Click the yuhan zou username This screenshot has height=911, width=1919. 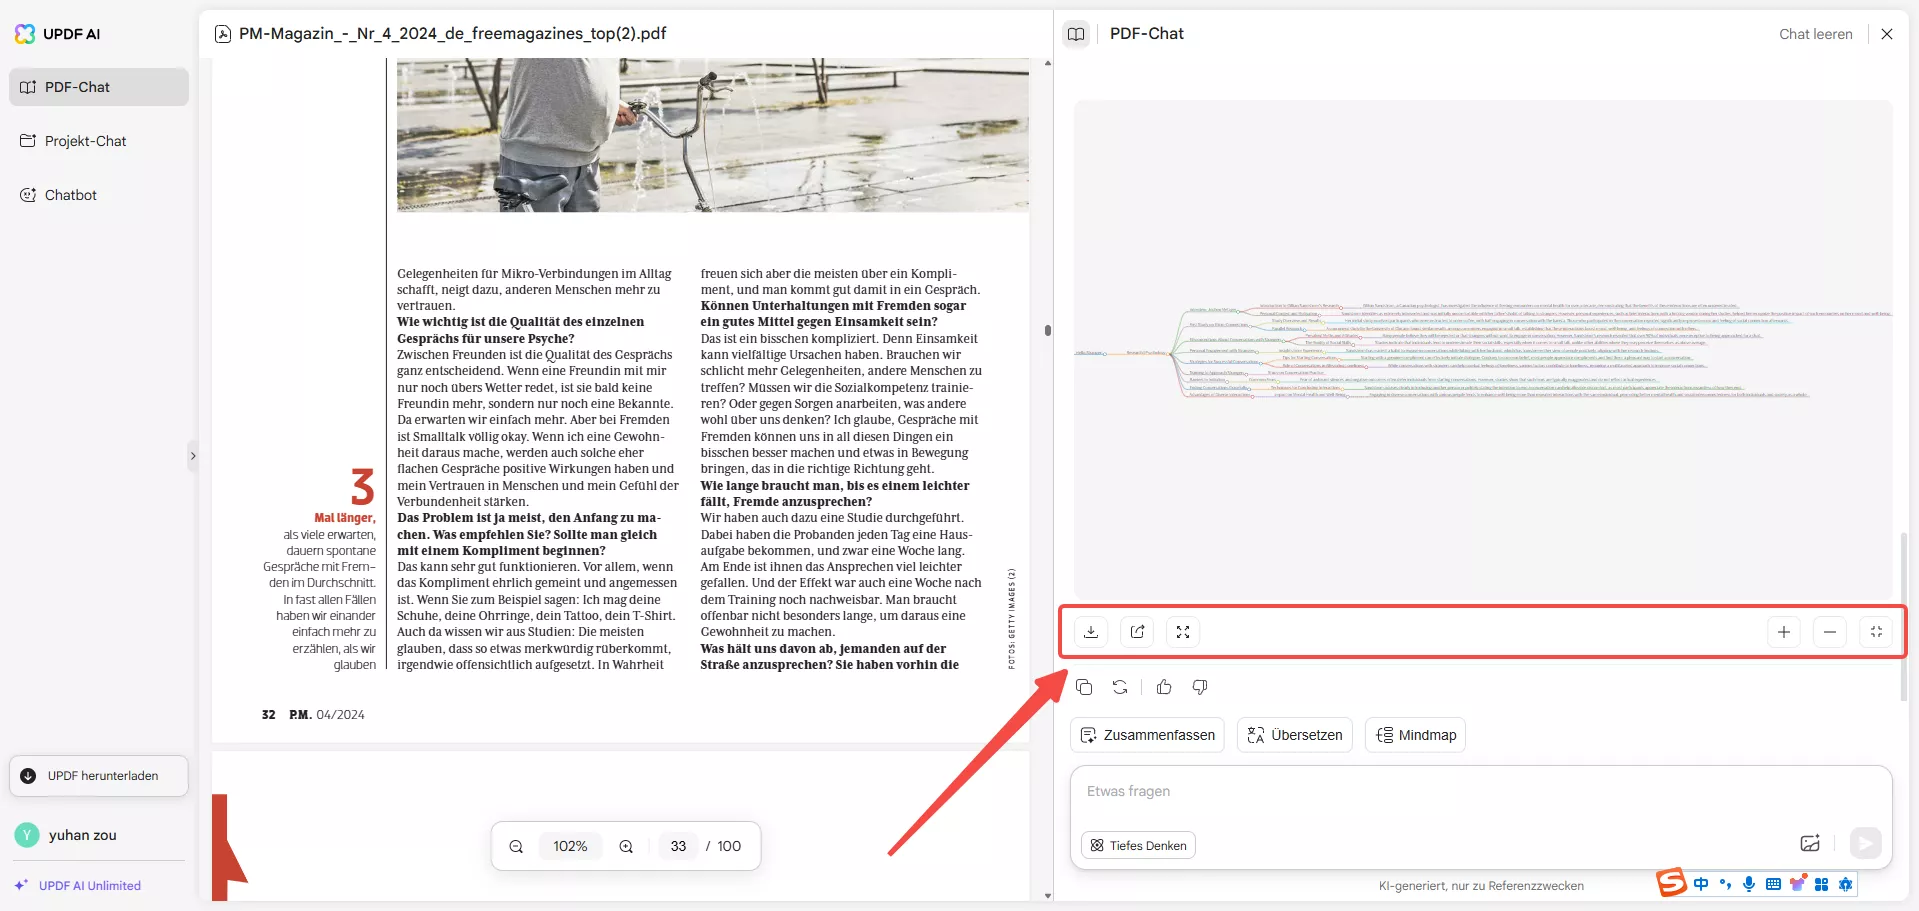83,835
